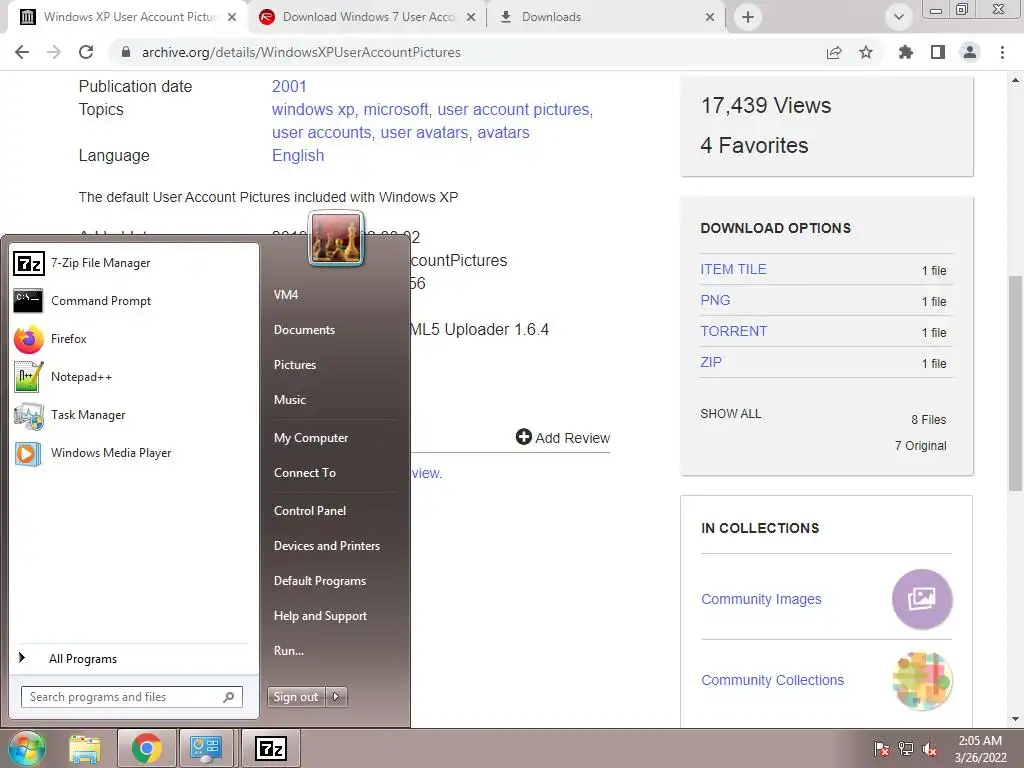The image size is (1024, 768).
Task: Launch Notepad++ from Start menu
Action: 134,377
